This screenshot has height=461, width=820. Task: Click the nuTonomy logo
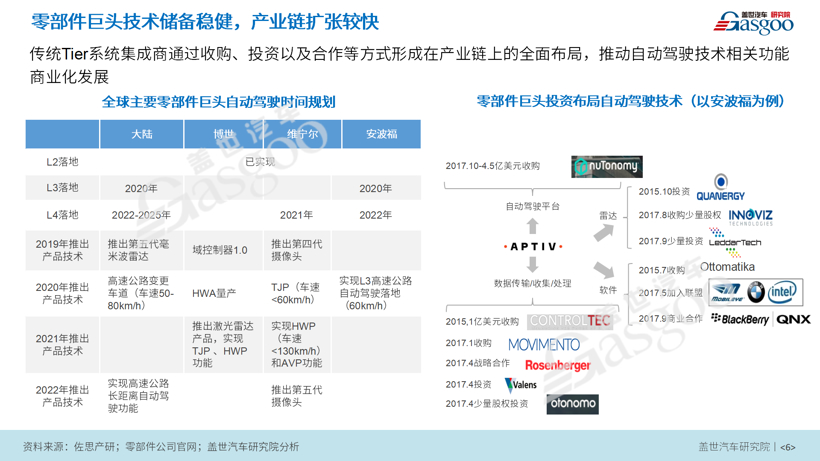[x=607, y=167]
